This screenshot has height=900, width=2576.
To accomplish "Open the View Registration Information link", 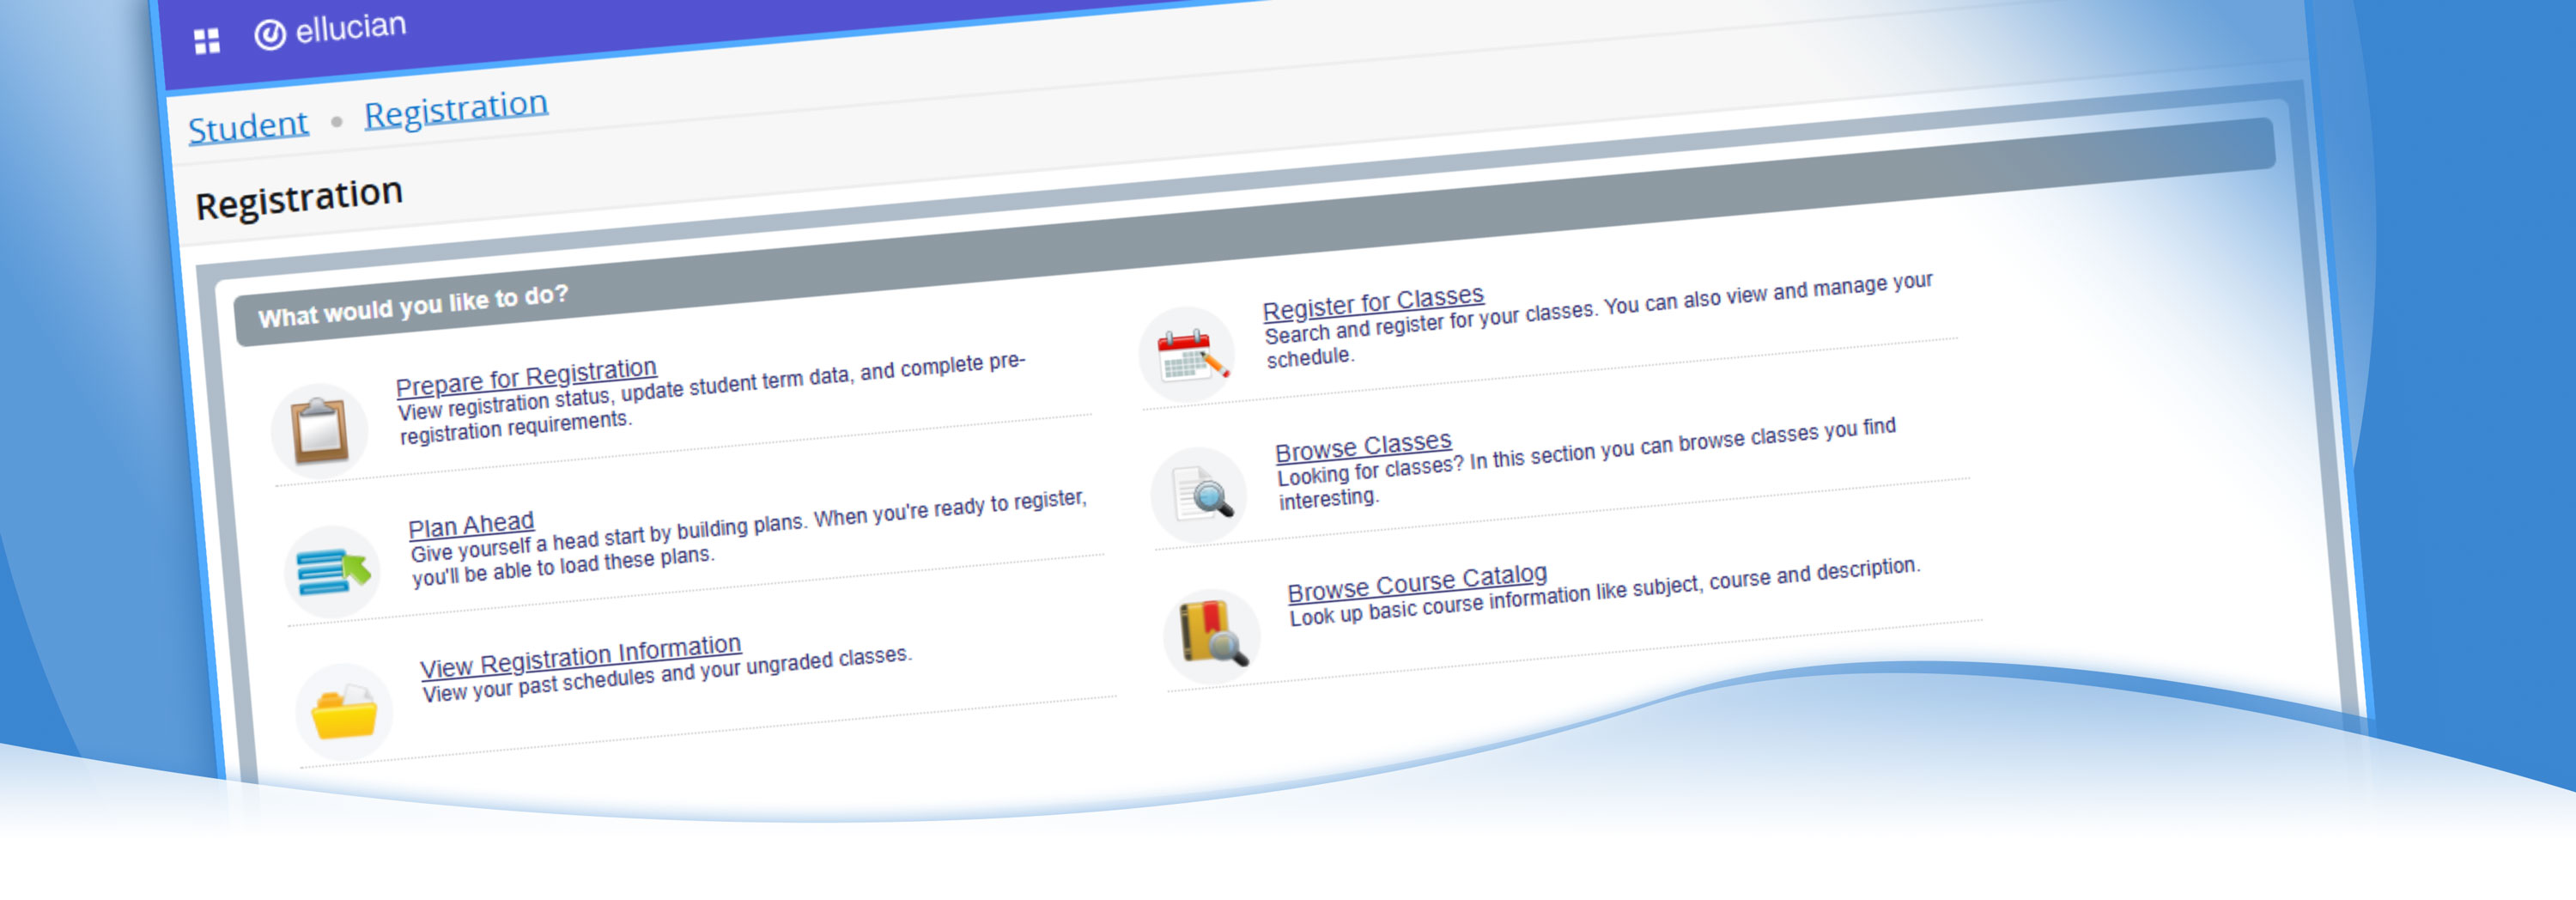I will [580, 657].
